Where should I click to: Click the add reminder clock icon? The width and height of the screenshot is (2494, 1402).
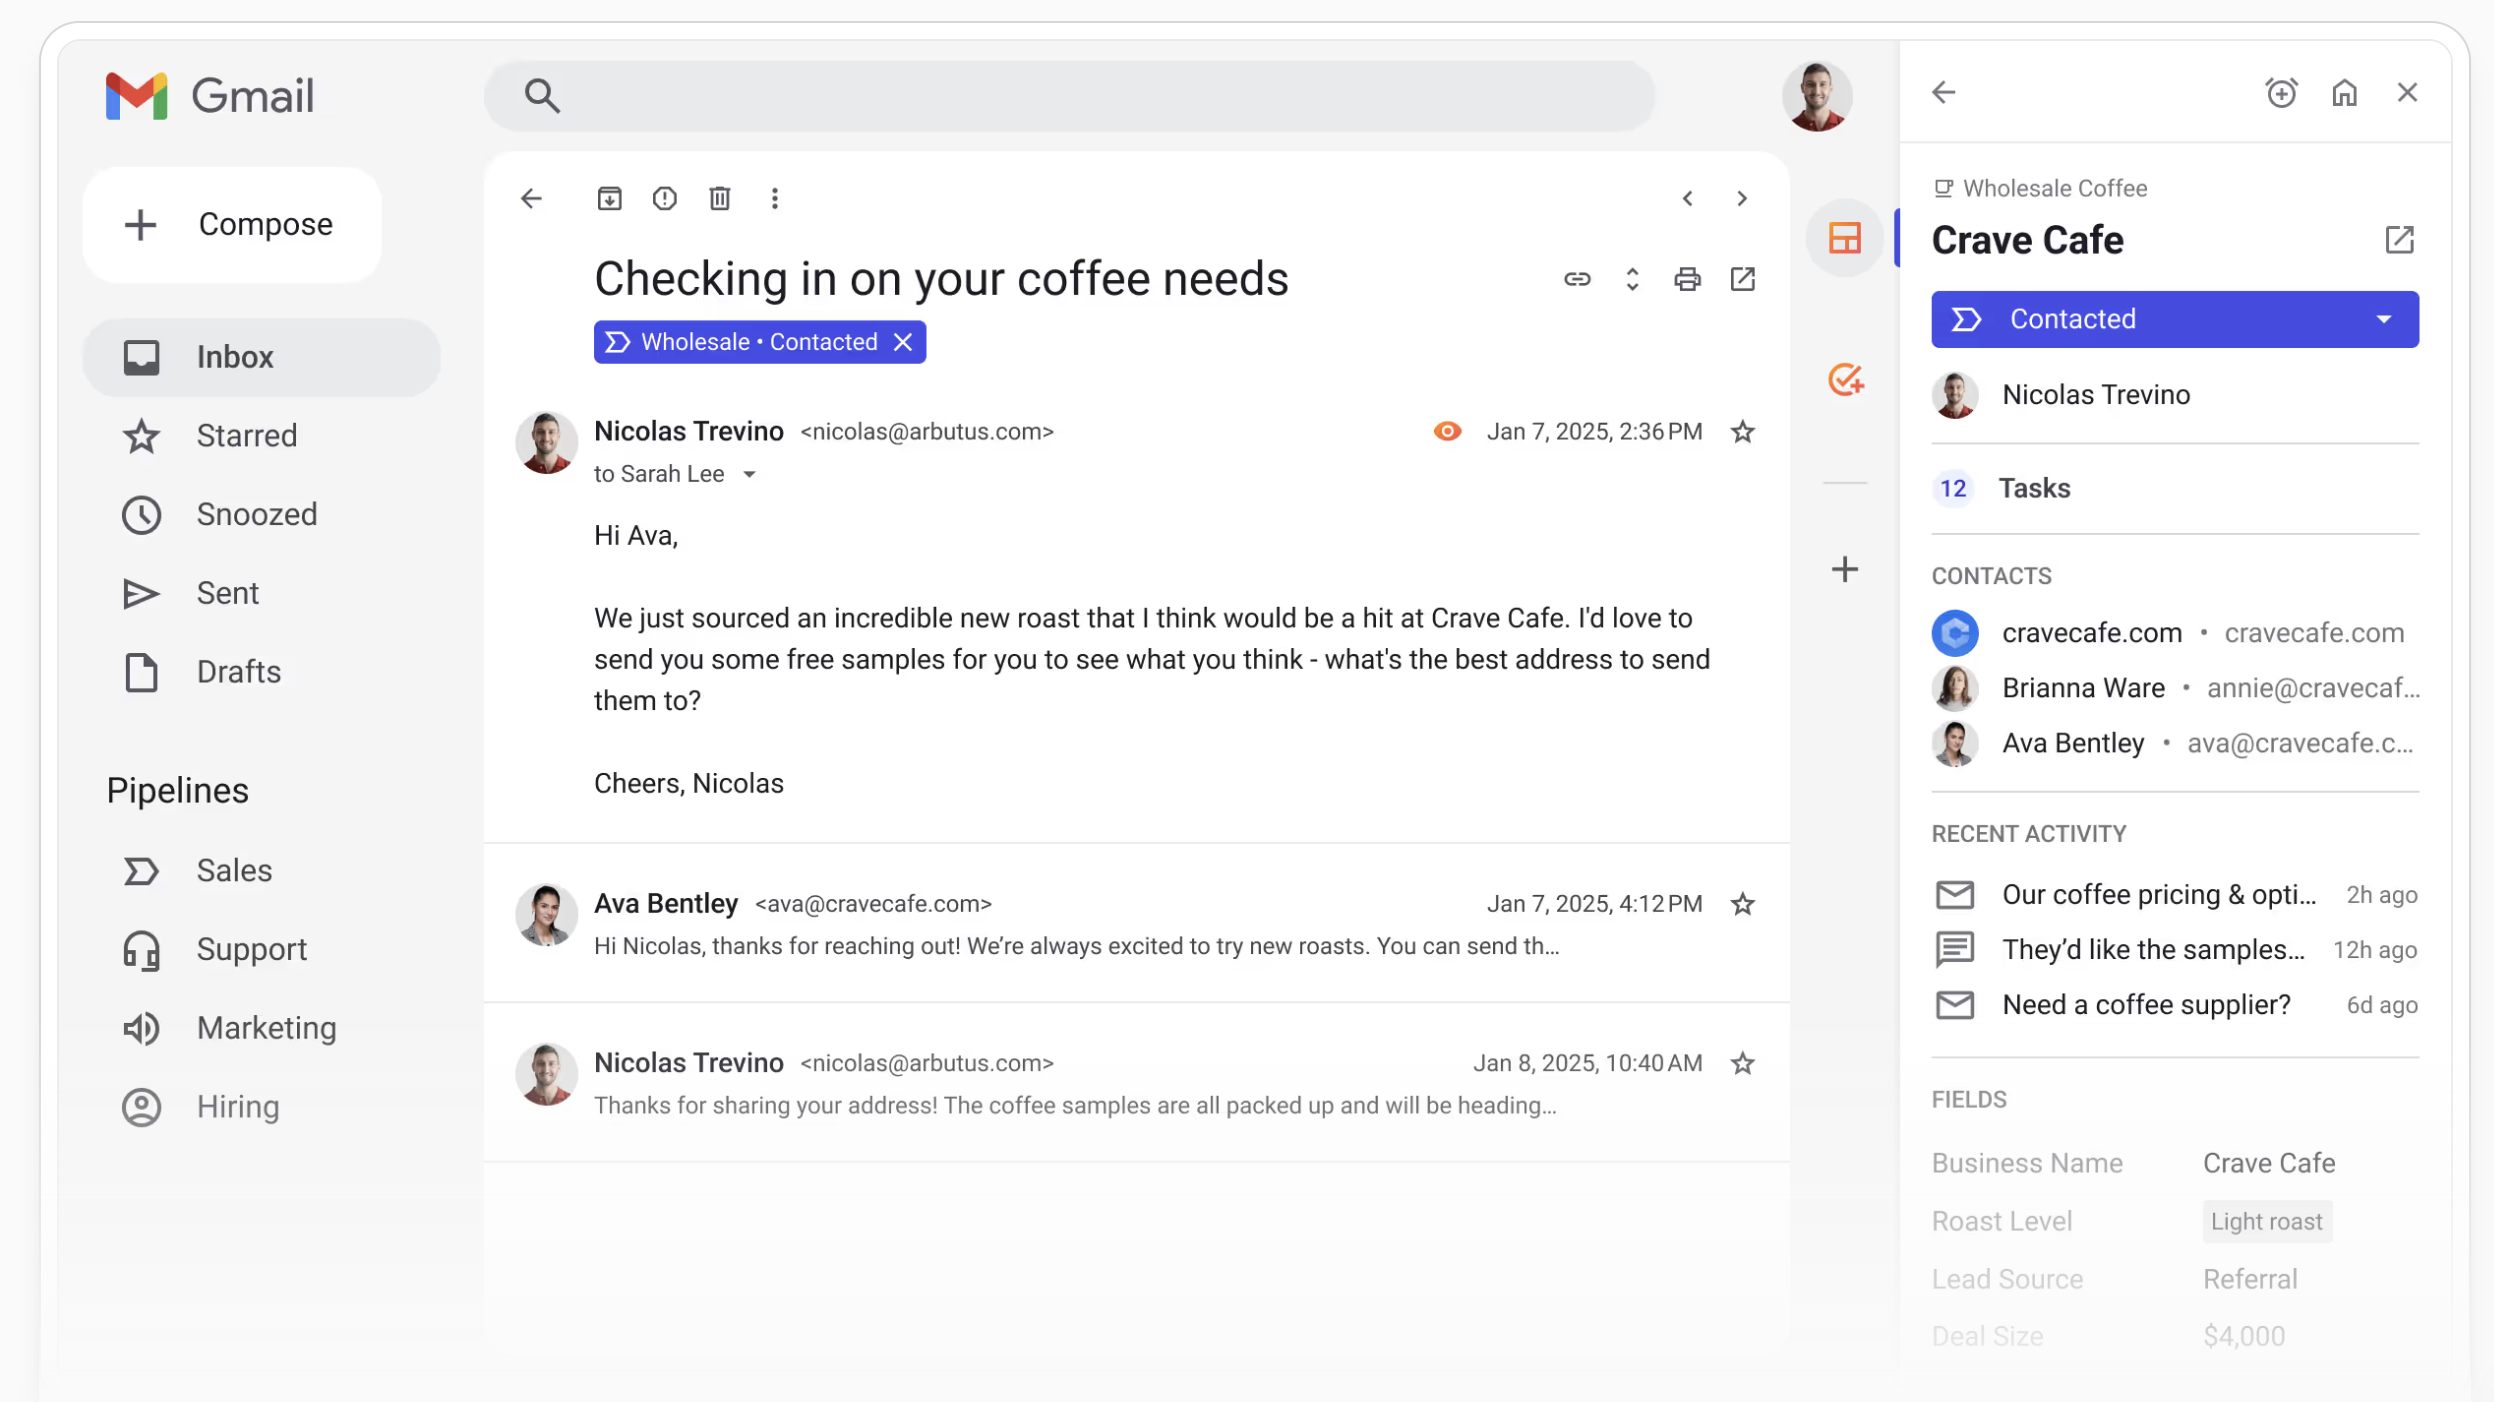click(x=2279, y=93)
